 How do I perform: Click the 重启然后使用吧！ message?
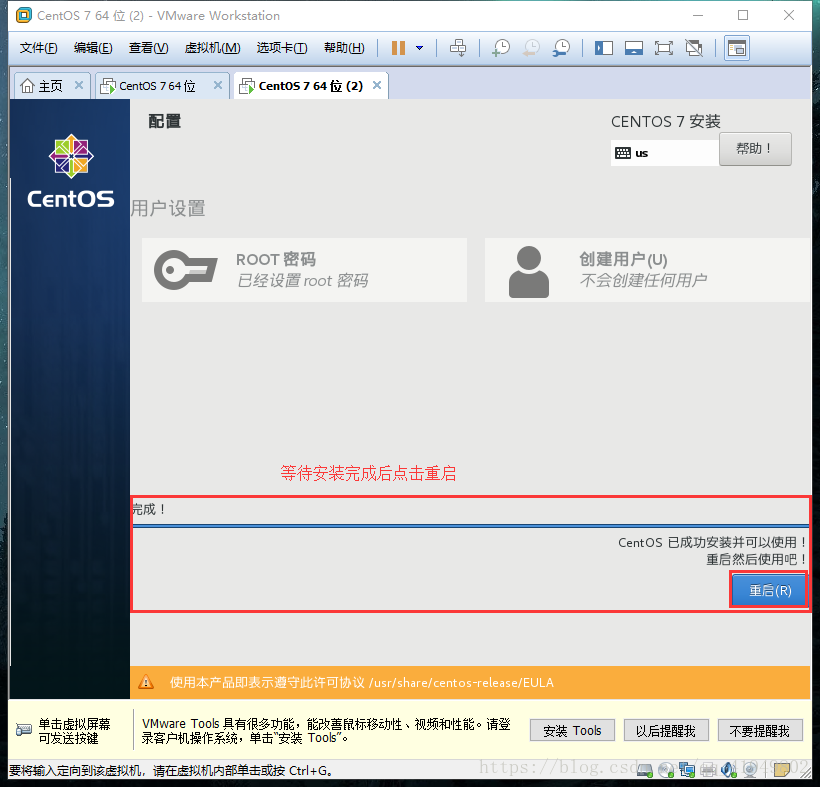757,560
